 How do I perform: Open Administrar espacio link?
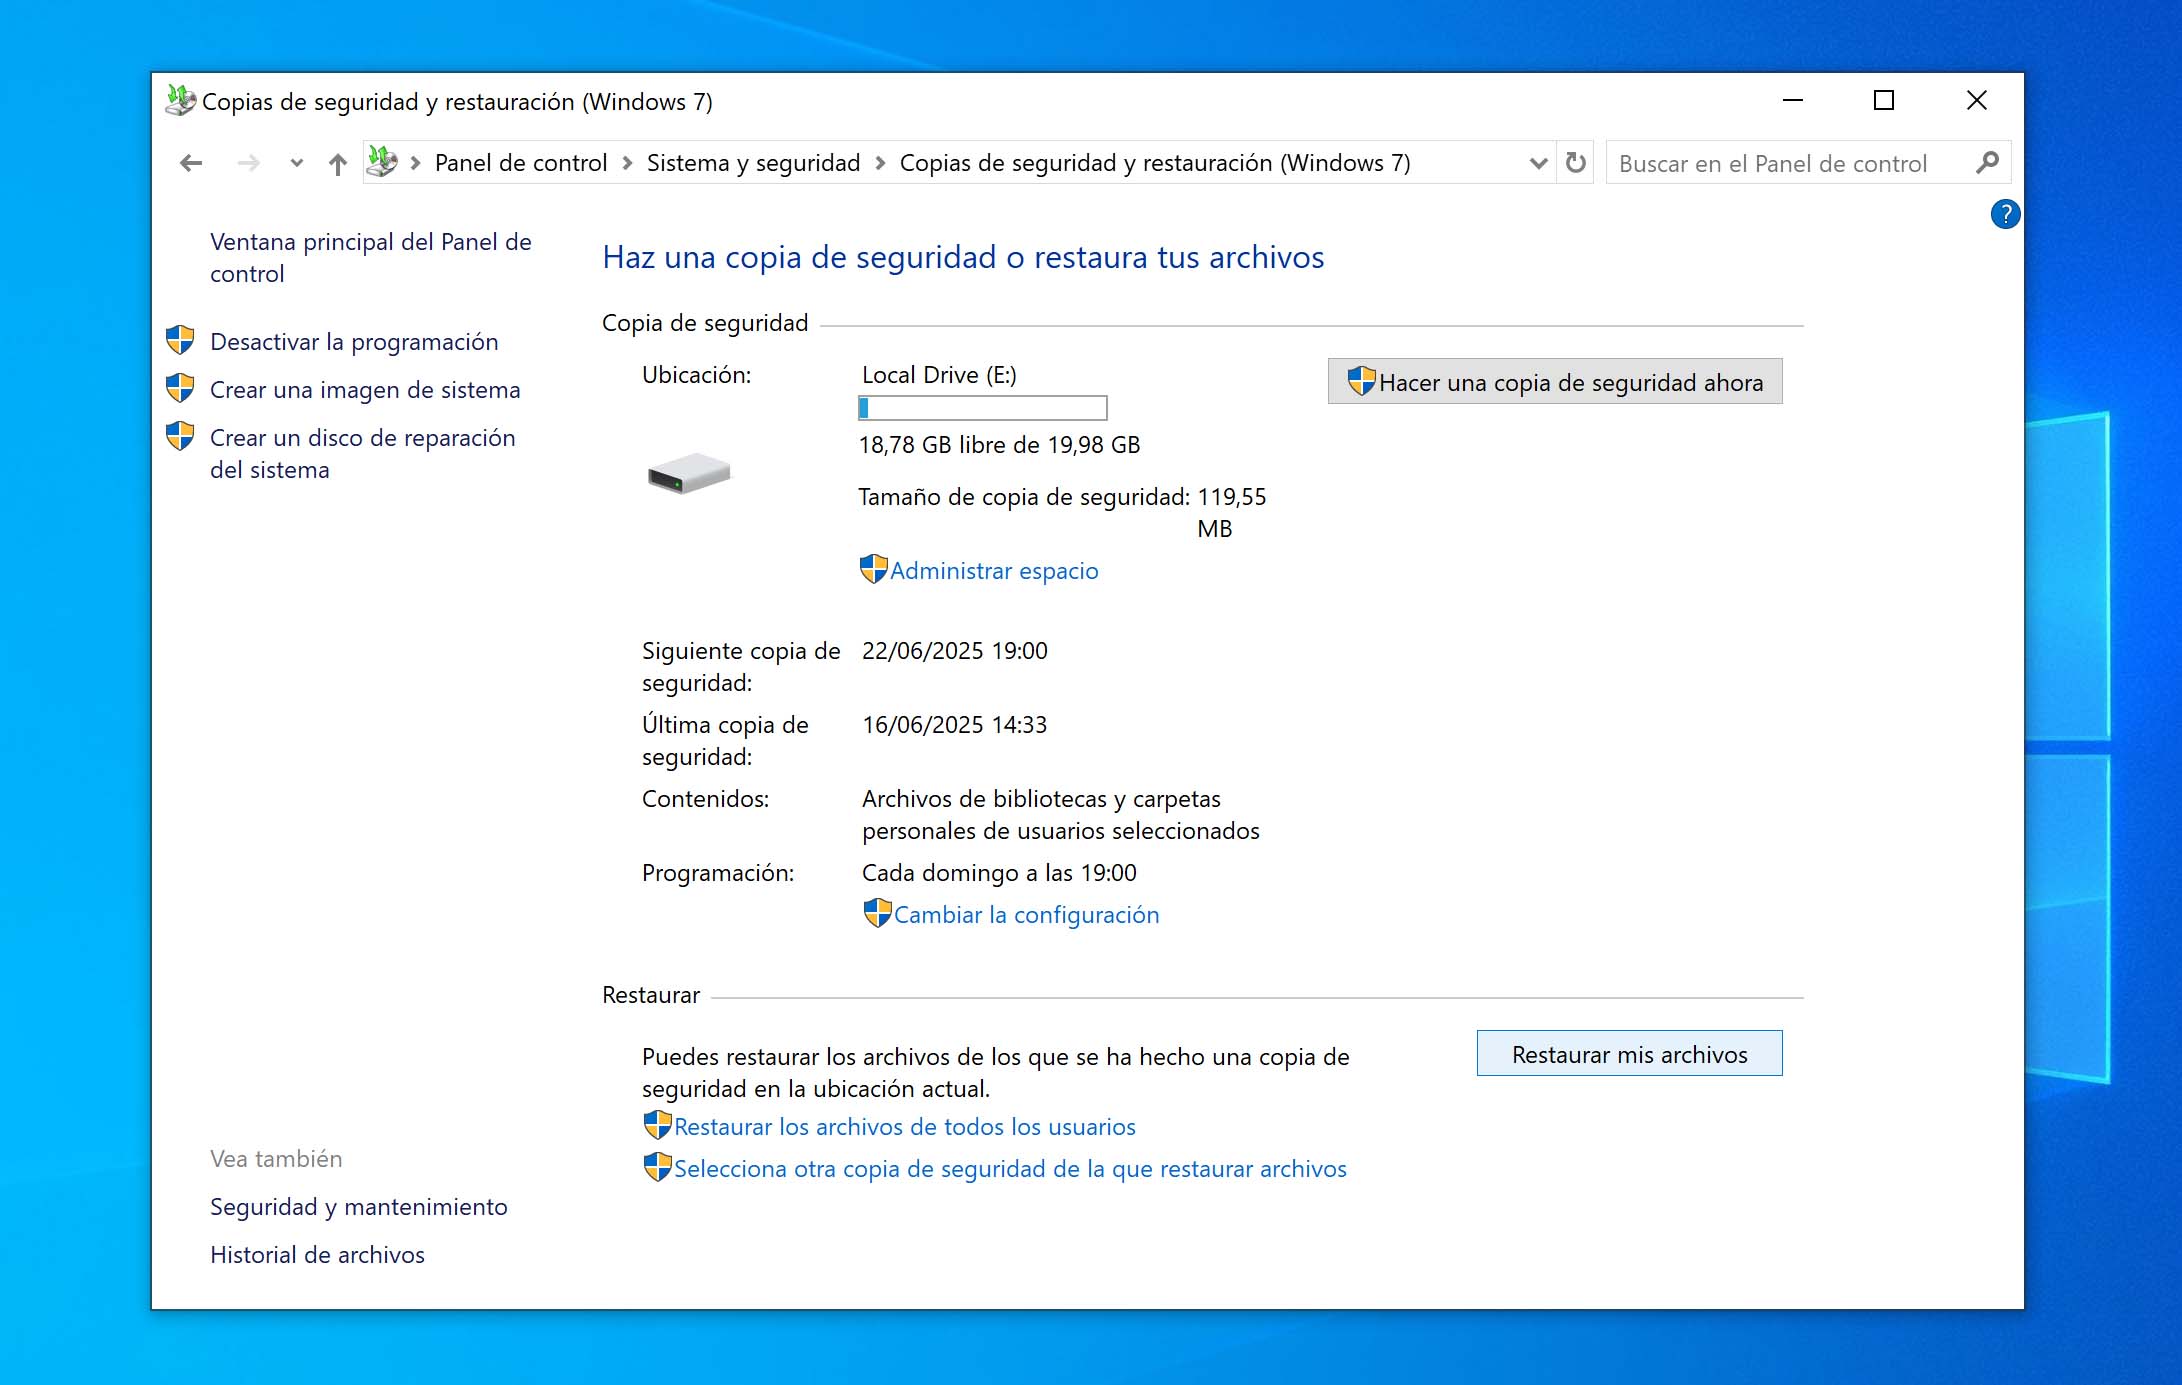tap(994, 571)
